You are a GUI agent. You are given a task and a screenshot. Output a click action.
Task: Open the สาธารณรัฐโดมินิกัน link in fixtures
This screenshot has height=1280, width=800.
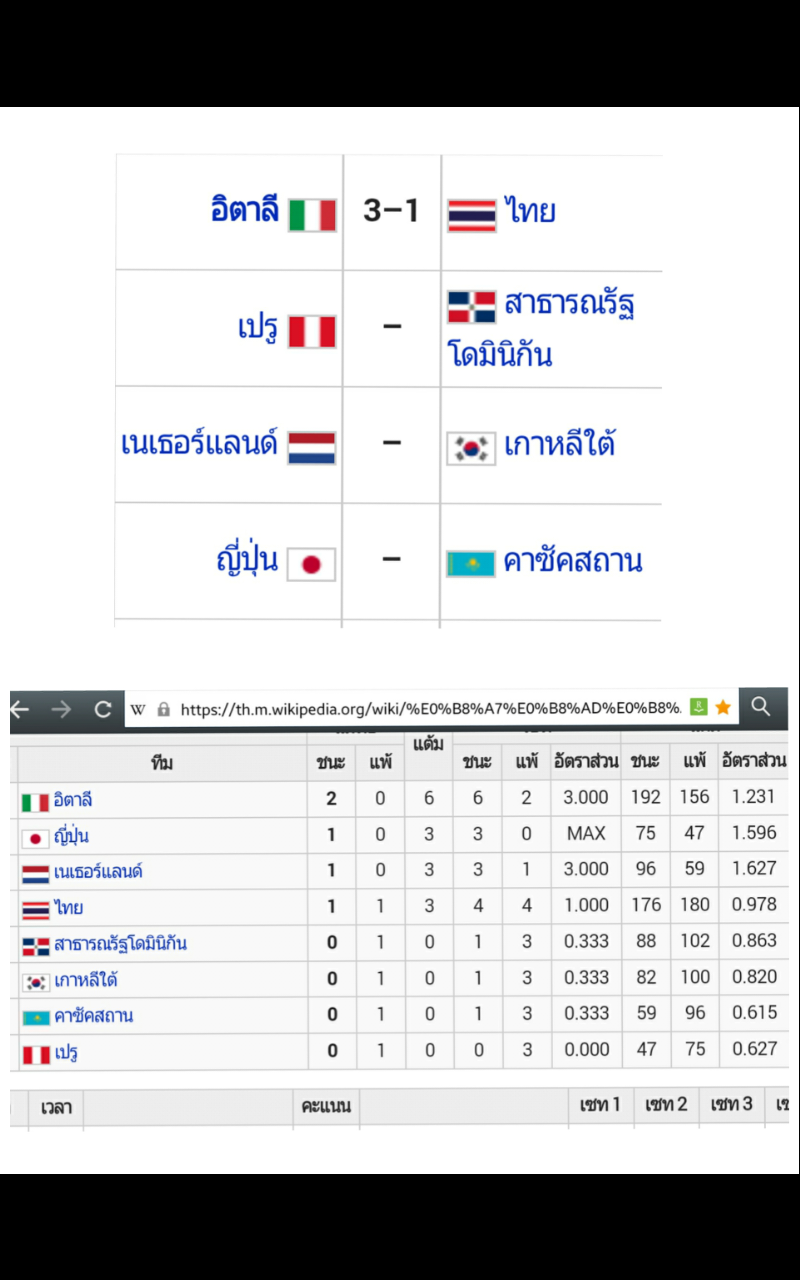coord(541,328)
